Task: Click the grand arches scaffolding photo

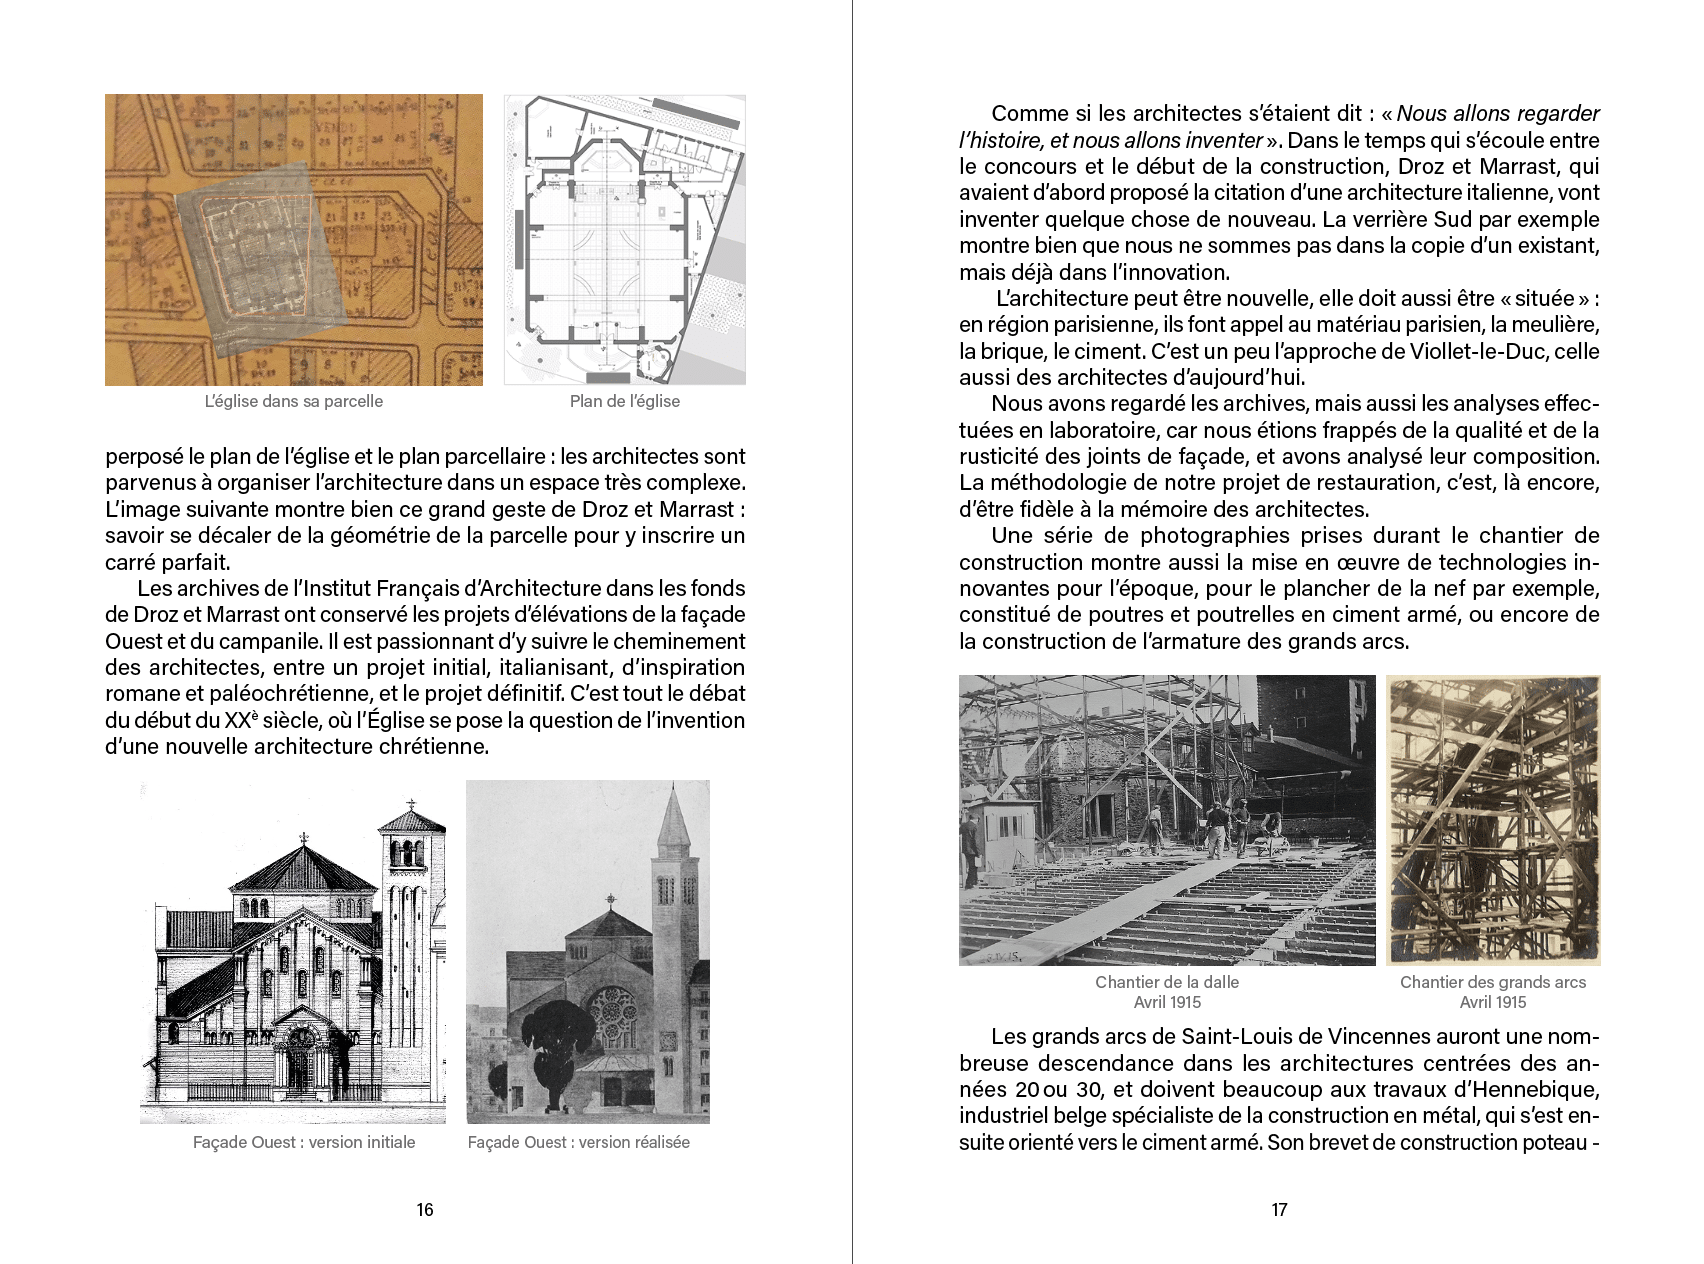Action: [1493, 820]
